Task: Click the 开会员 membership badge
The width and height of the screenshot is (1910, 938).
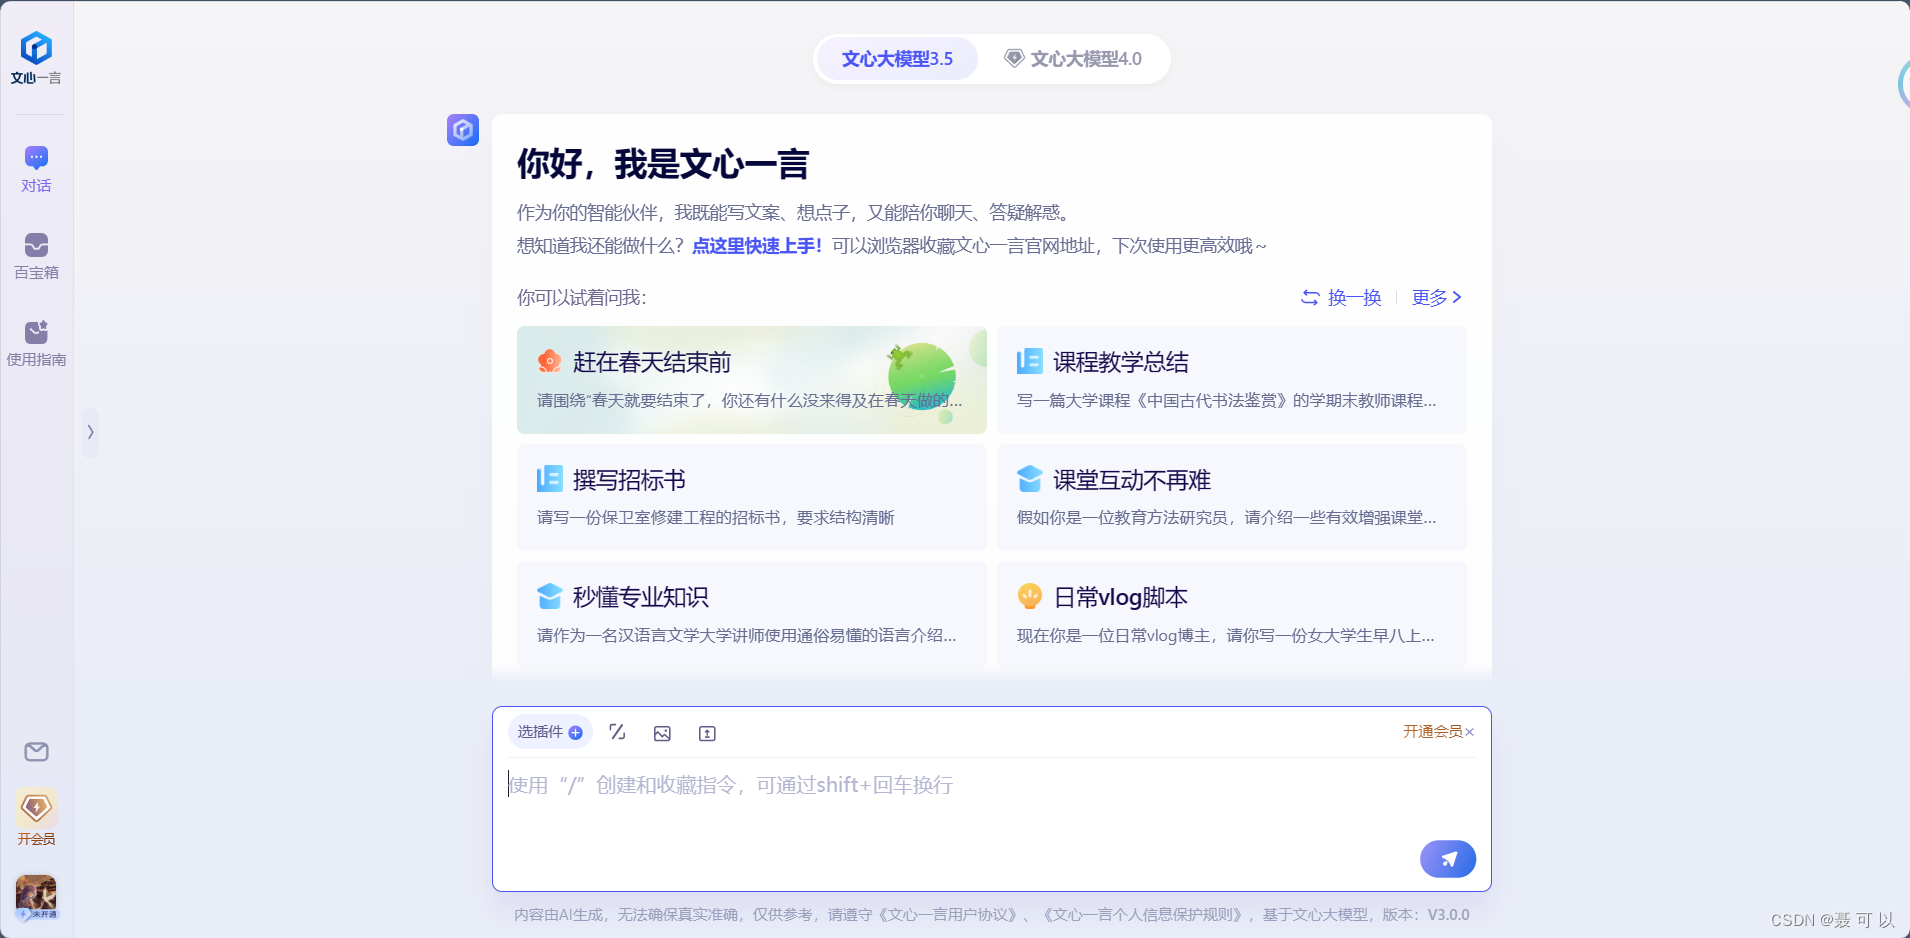Action: (x=36, y=818)
